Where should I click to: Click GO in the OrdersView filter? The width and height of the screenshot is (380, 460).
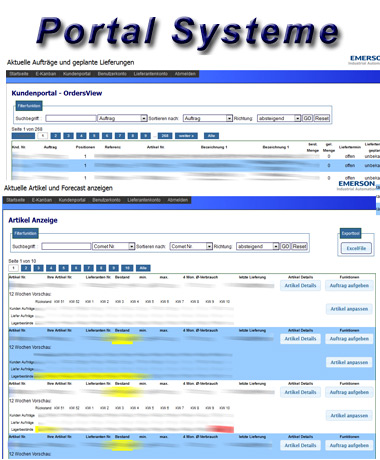[307, 118]
